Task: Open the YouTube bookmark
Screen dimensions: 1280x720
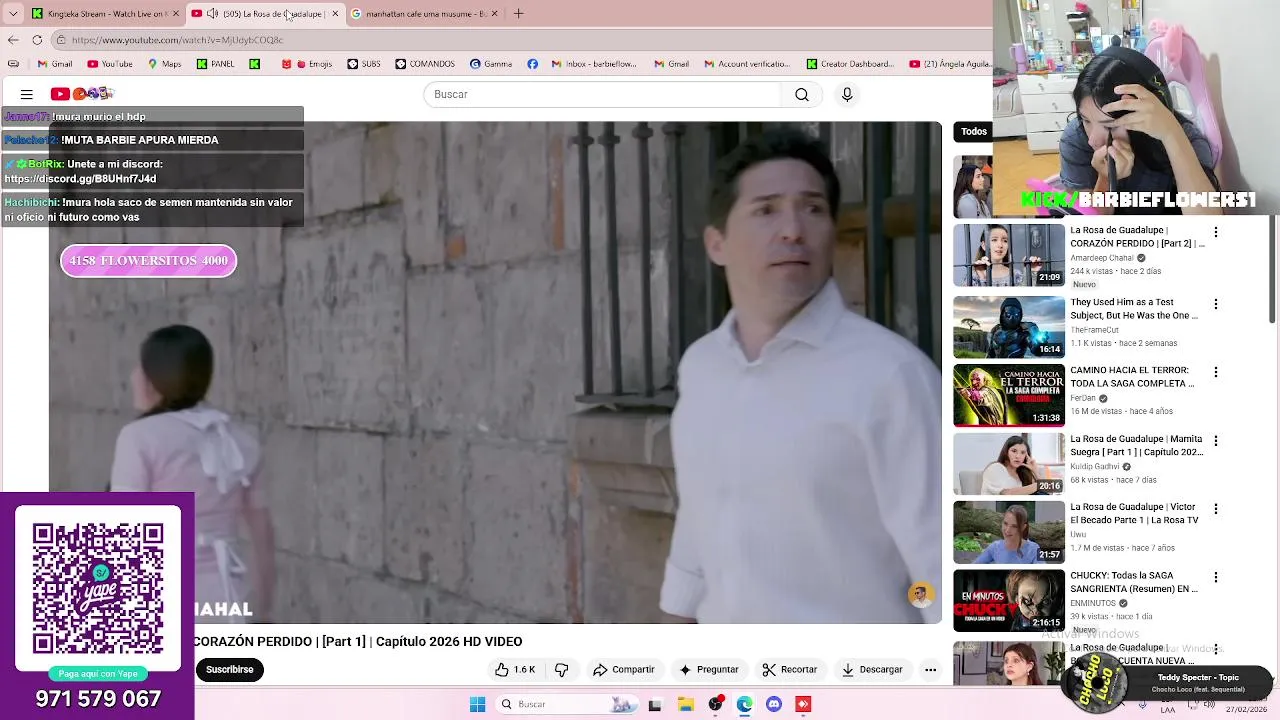Action: point(110,64)
